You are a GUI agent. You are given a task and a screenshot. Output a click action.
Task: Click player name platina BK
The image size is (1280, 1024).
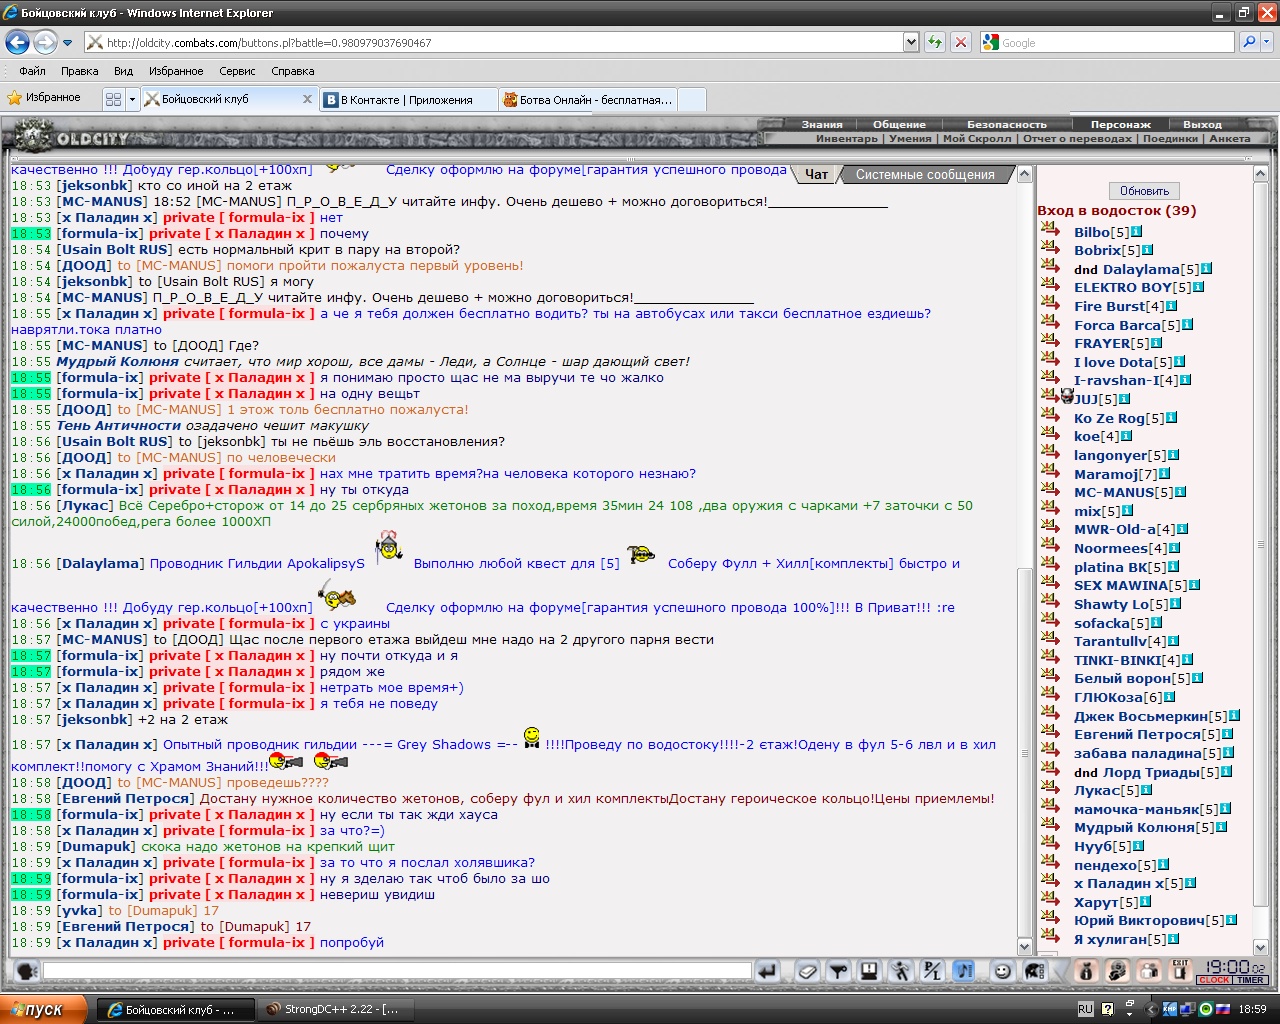pyautogui.click(x=1111, y=567)
